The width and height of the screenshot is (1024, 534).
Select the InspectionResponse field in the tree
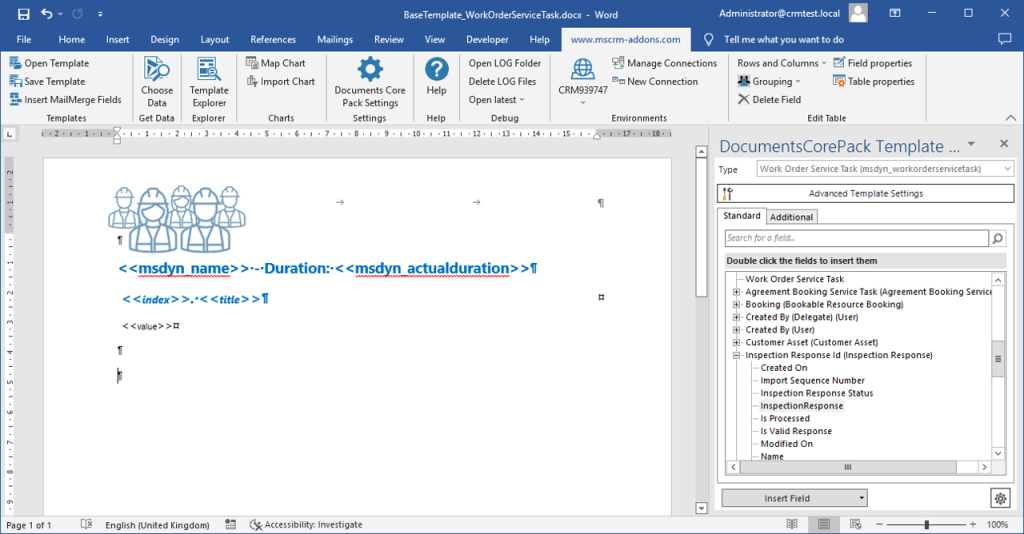[x=801, y=405]
